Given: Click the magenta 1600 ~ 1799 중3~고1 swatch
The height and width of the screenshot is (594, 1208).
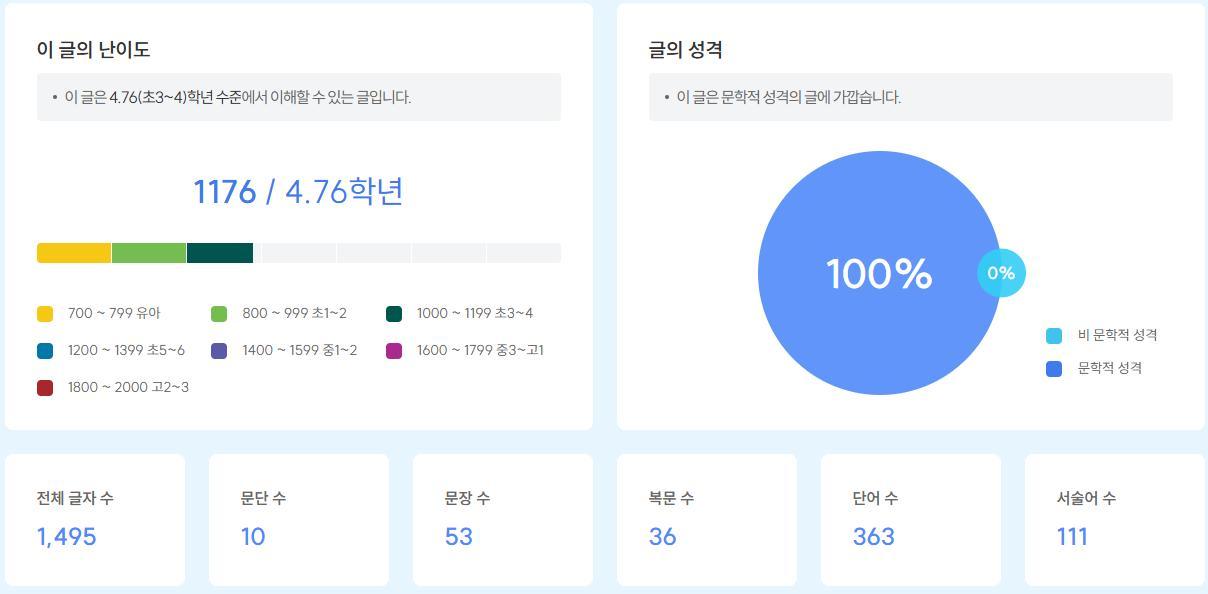Looking at the screenshot, I should [x=394, y=351].
